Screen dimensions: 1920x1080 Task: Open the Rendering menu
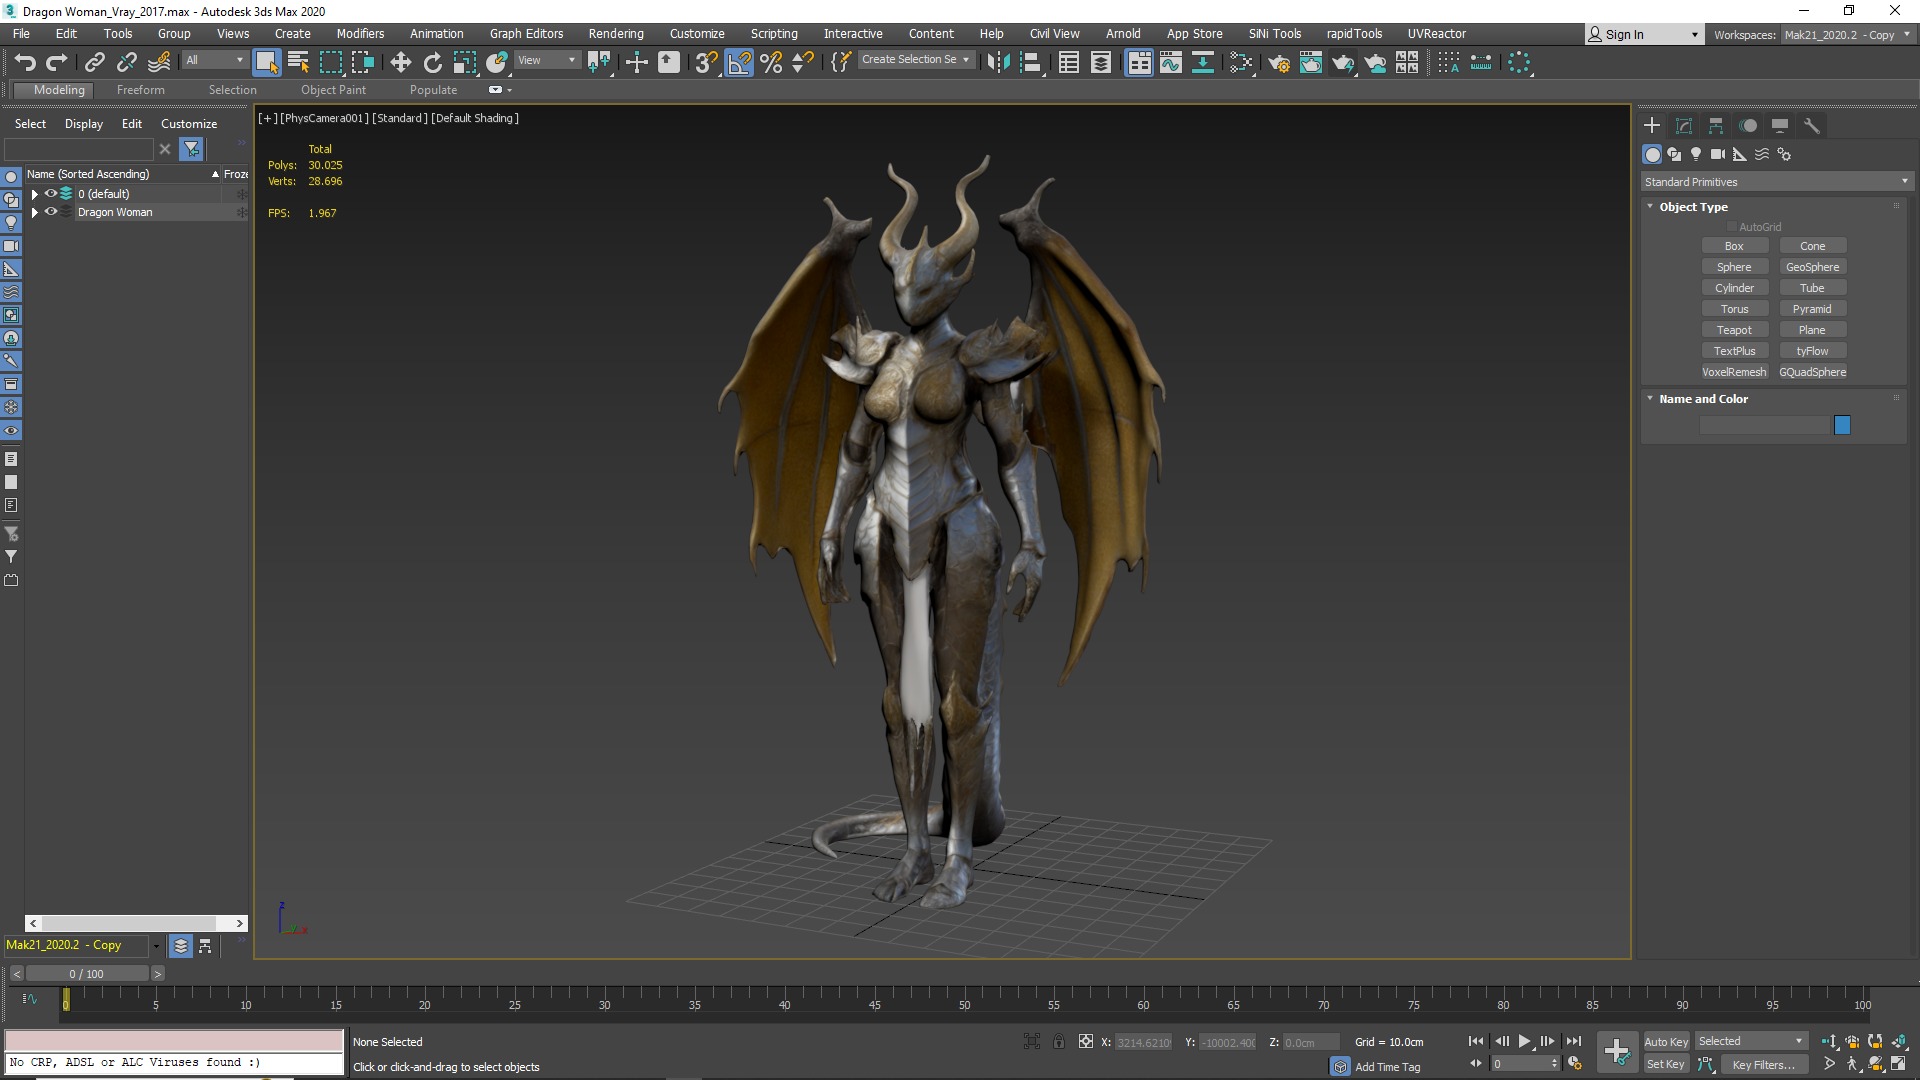pyautogui.click(x=616, y=33)
